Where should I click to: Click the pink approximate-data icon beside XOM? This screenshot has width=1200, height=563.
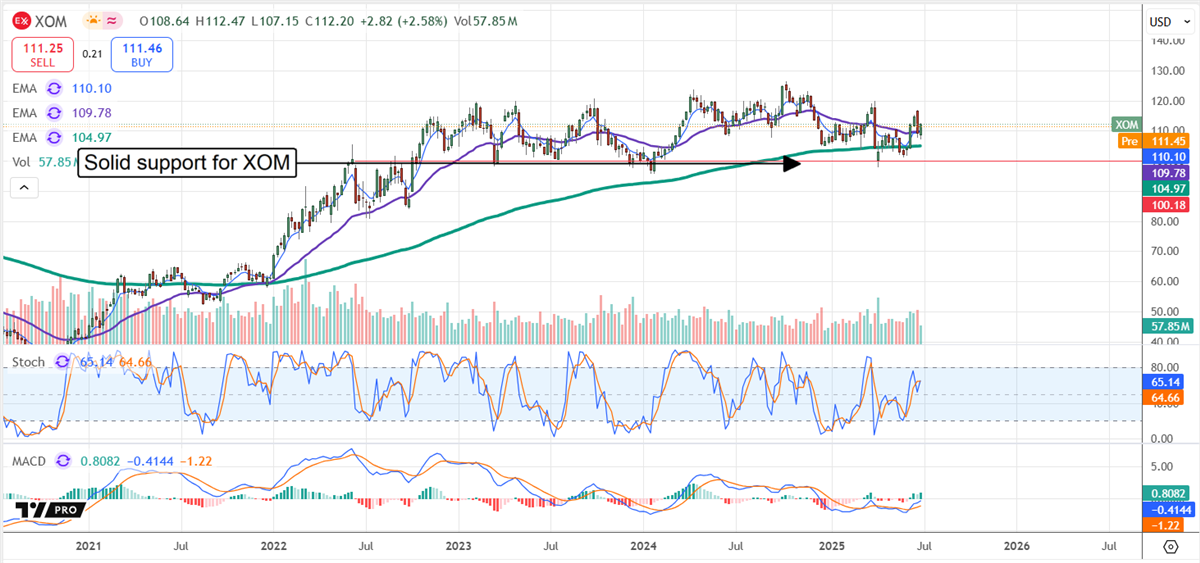pyautogui.click(x=115, y=20)
